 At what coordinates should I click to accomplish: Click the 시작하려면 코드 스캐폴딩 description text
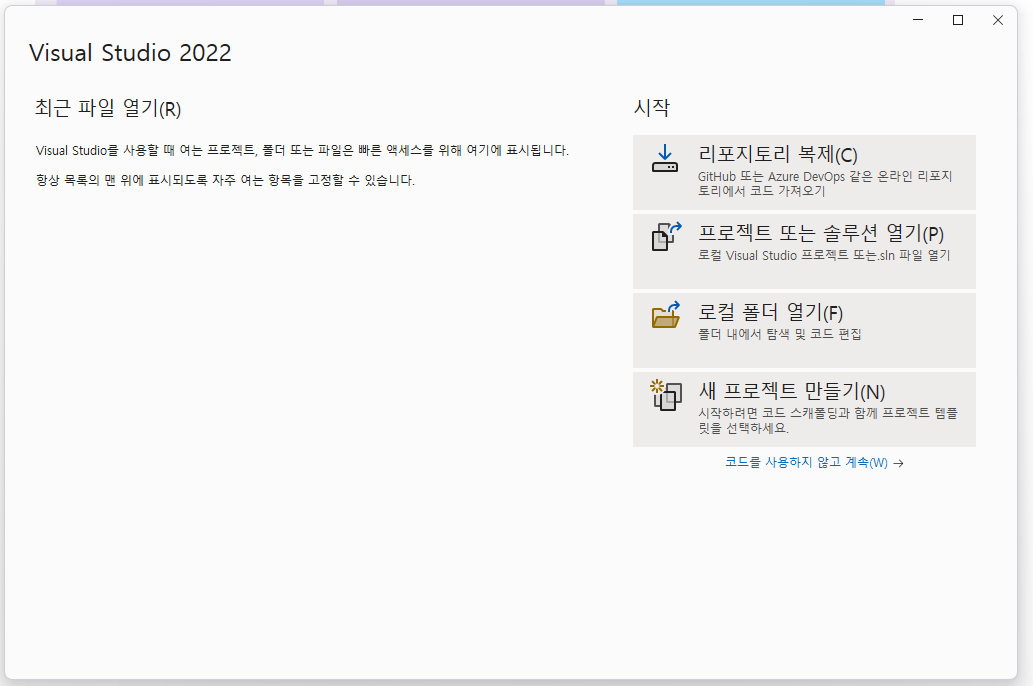pos(827,420)
